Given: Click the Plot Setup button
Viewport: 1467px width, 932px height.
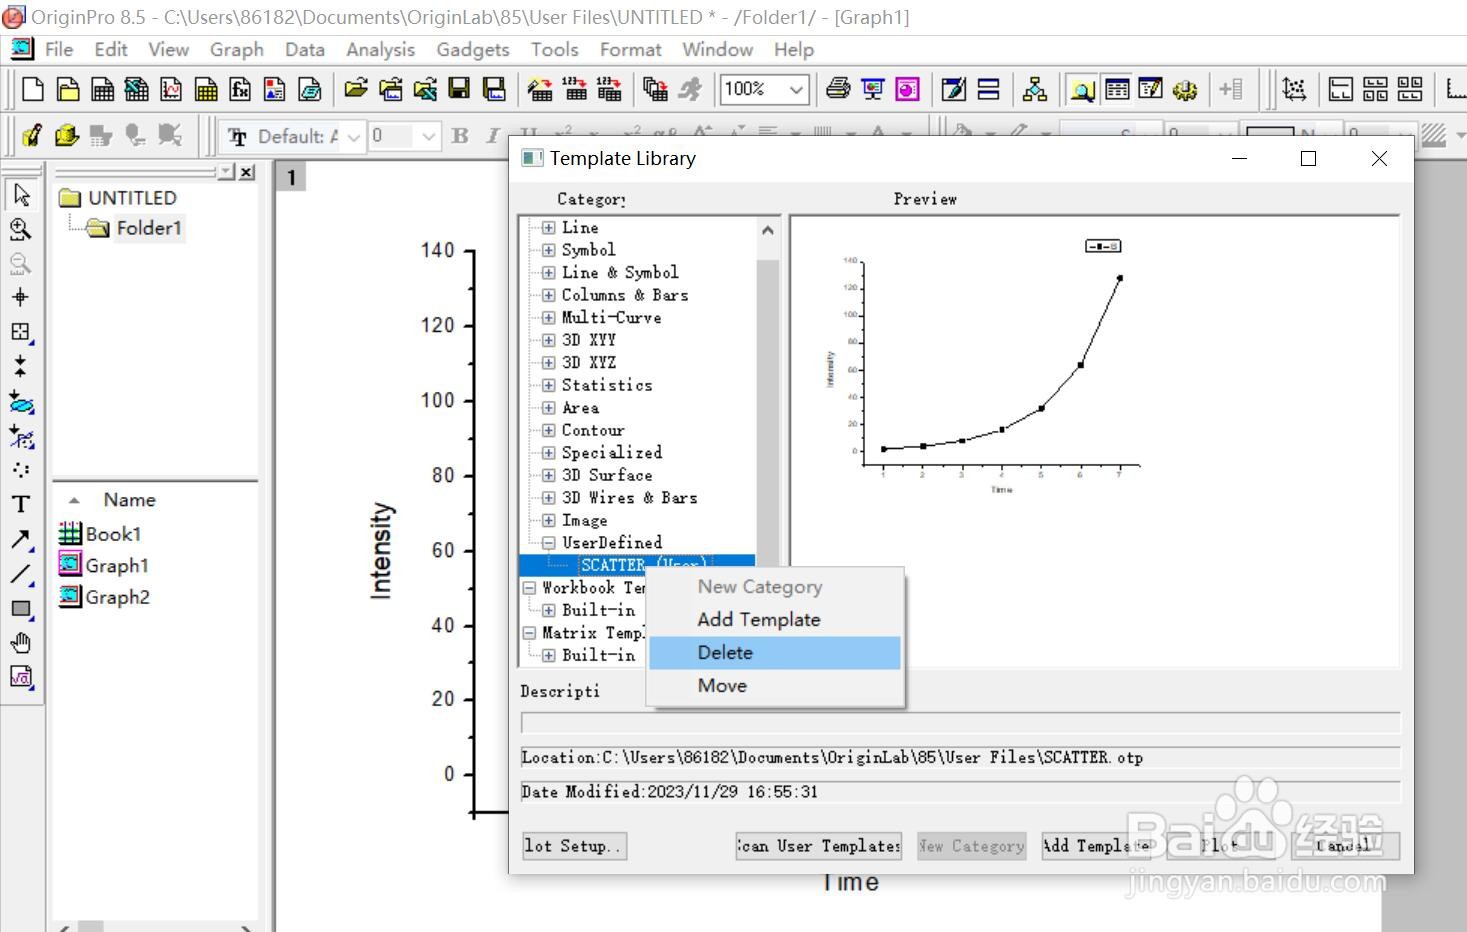Looking at the screenshot, I should tap(574, 846).
